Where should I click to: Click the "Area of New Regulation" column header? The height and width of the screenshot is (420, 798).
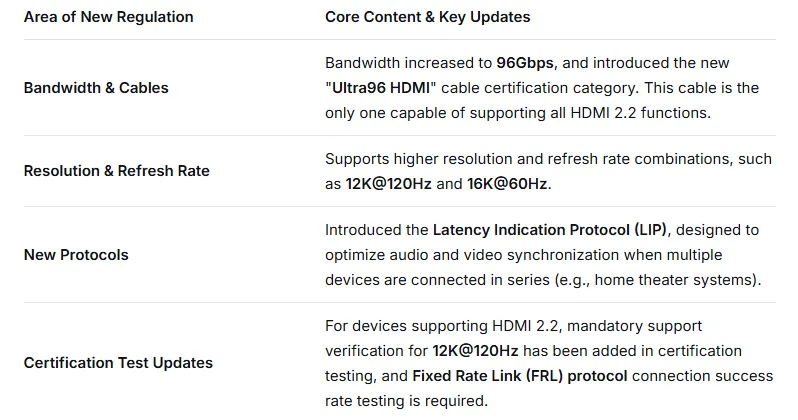[x=108, y=17]
